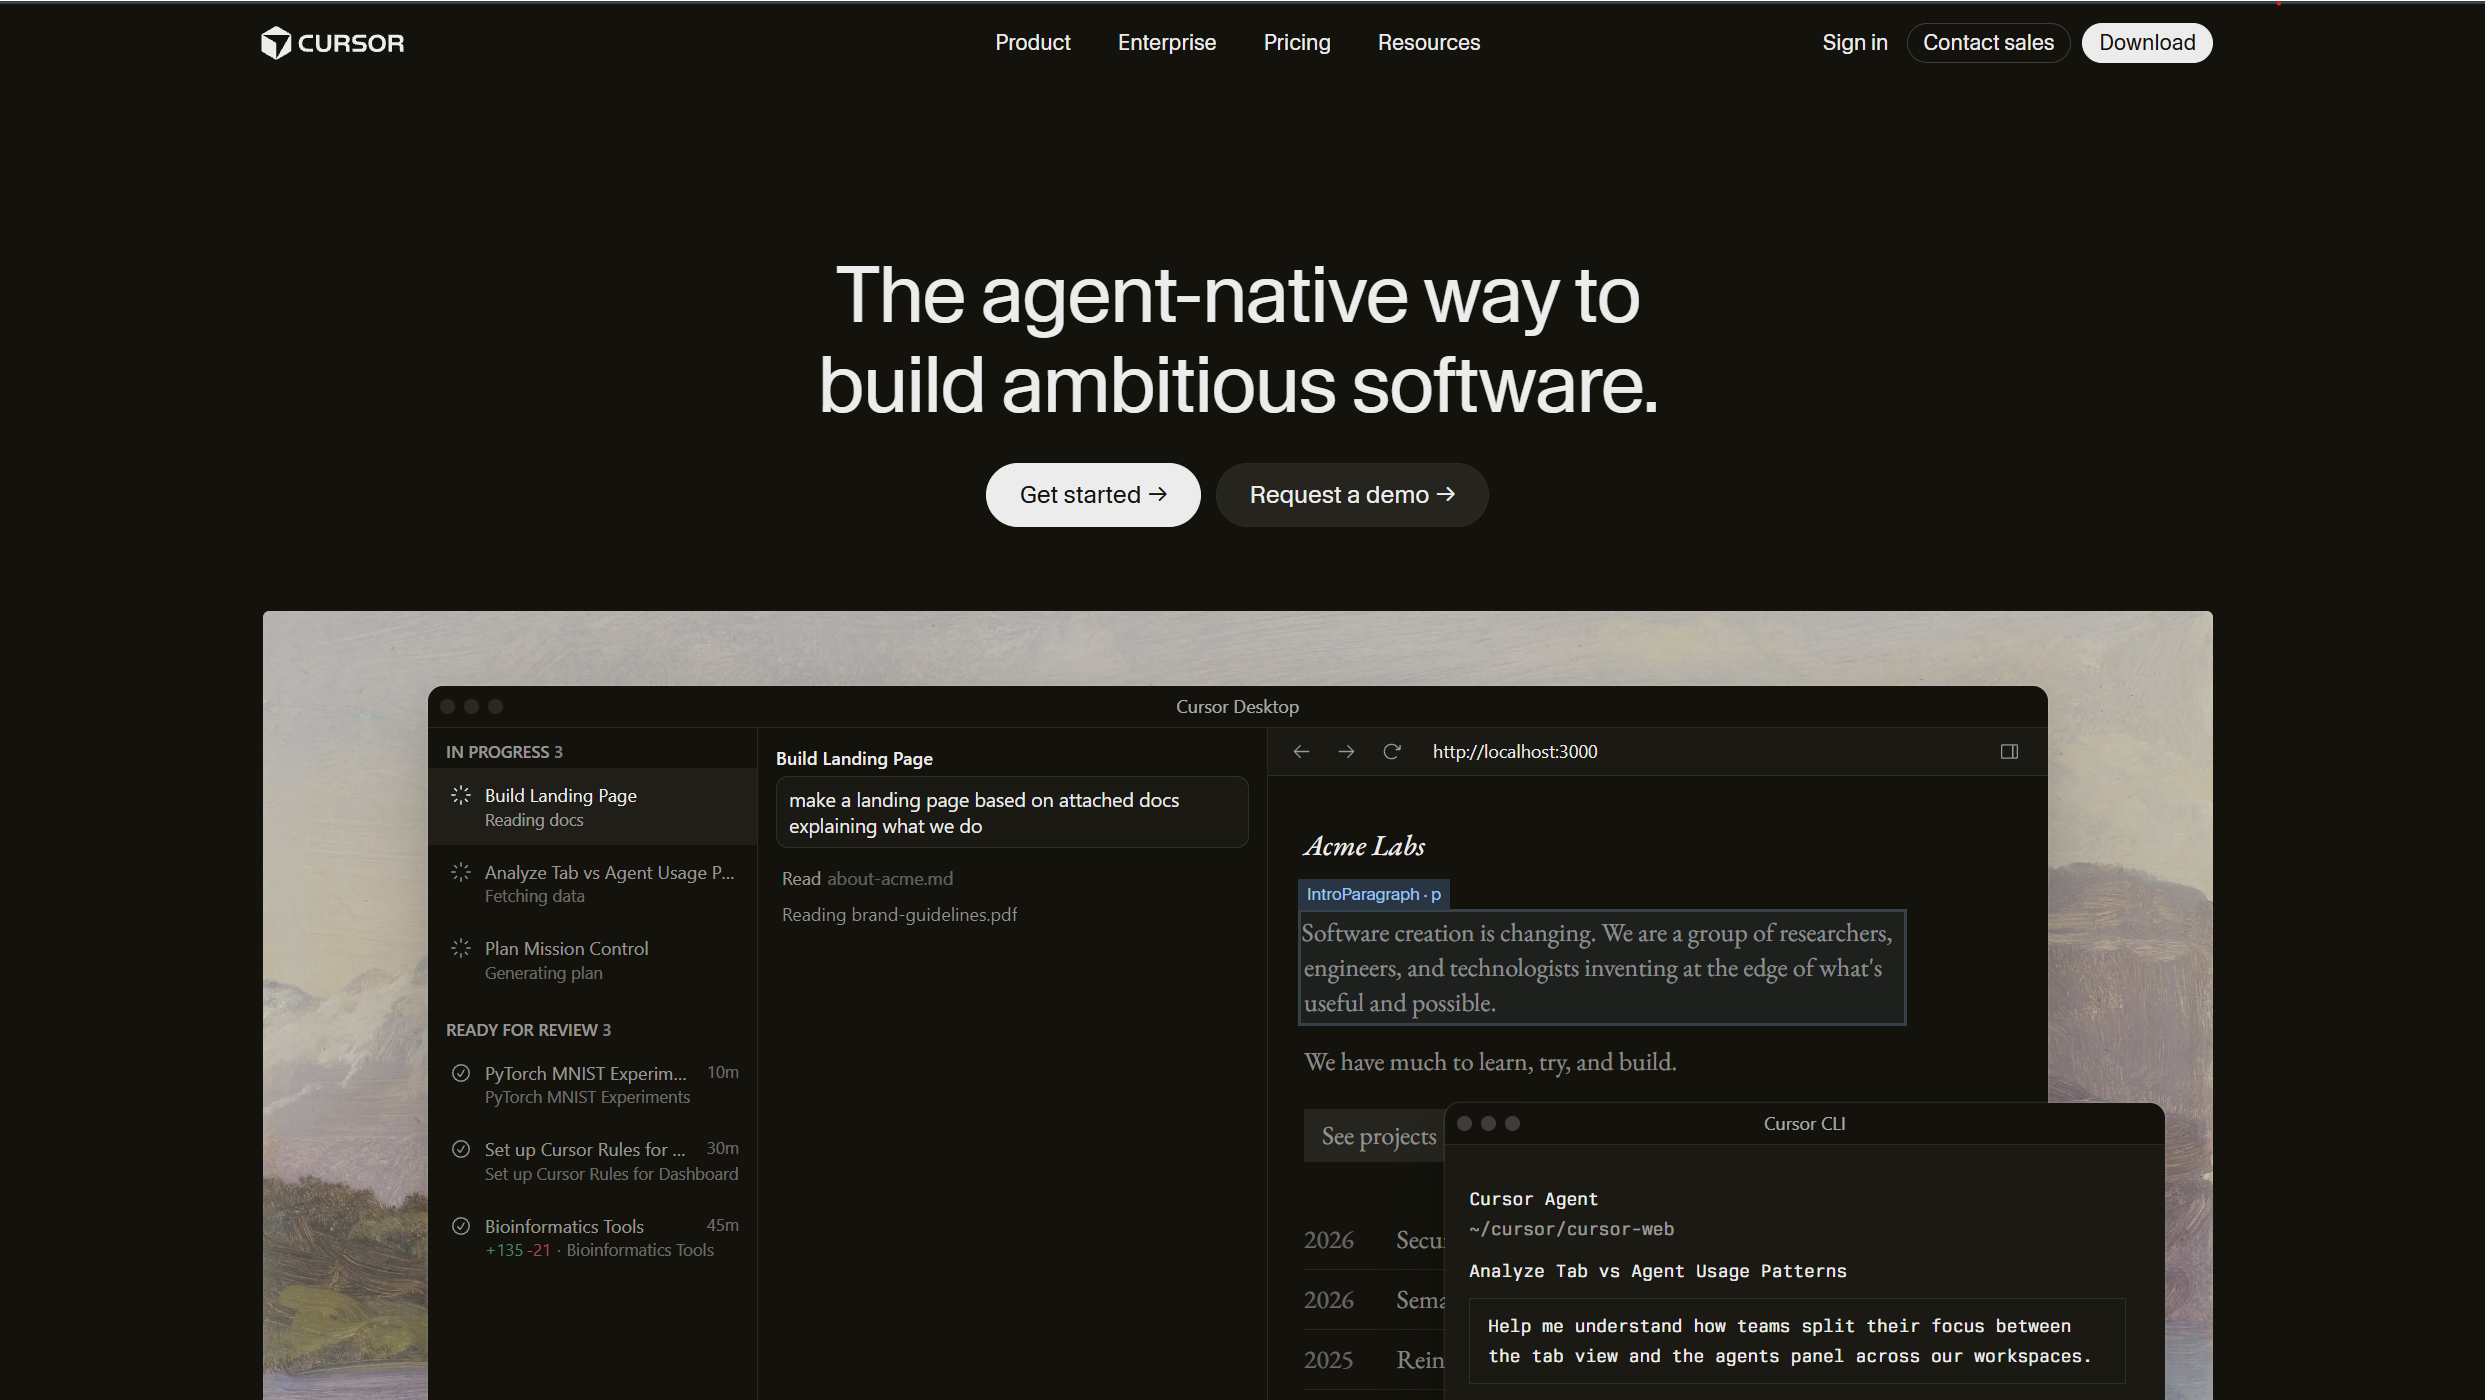Click the ~/cursor/cursor-web path in CLI
The width and height of the screenshot is (2485, 1400).
[1571, 1229]
